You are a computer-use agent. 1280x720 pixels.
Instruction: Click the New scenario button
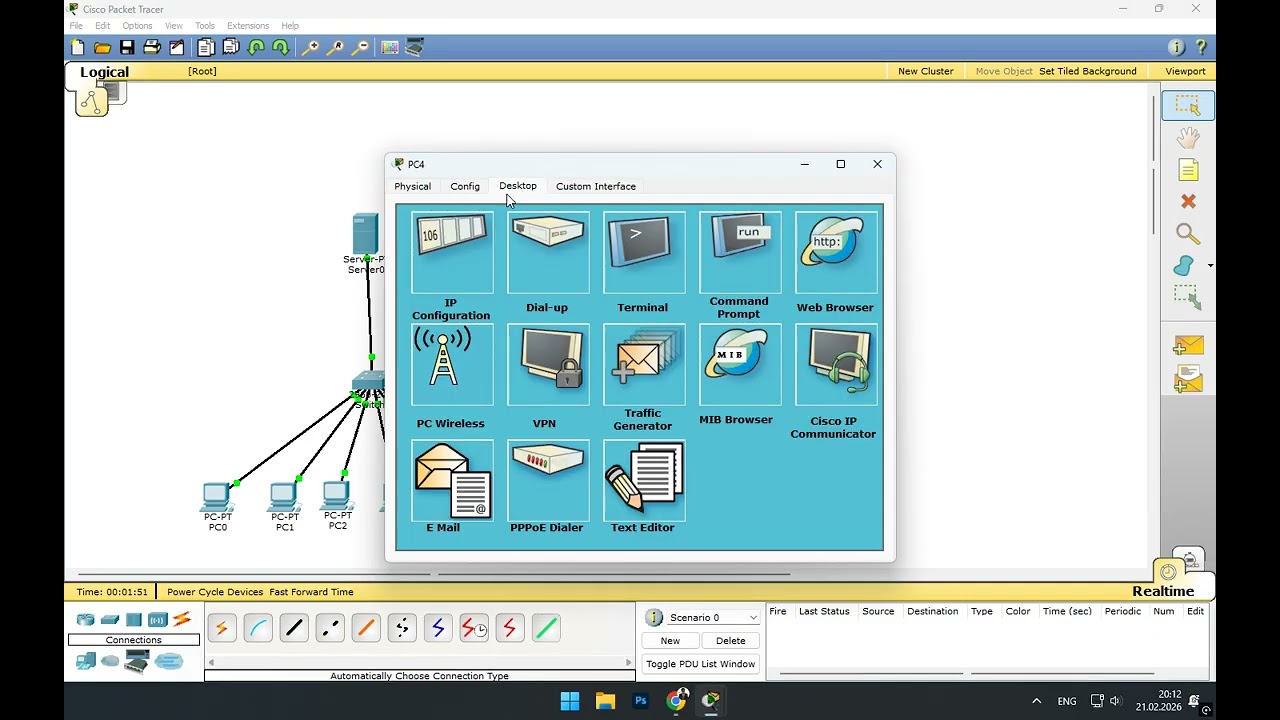click(670, 641)
